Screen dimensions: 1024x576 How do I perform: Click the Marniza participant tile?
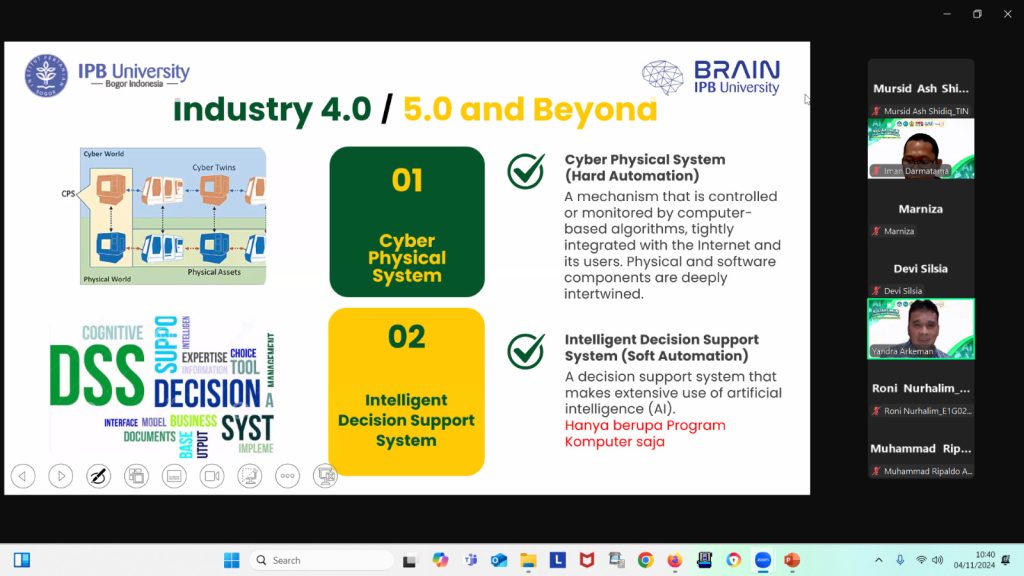tap(921, 209)
